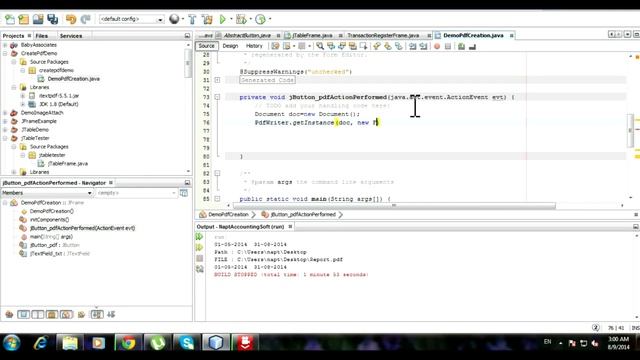
Task: Open the AbstractButton.java editor tab
Action: pyautogui.click(x=247, y=36)
